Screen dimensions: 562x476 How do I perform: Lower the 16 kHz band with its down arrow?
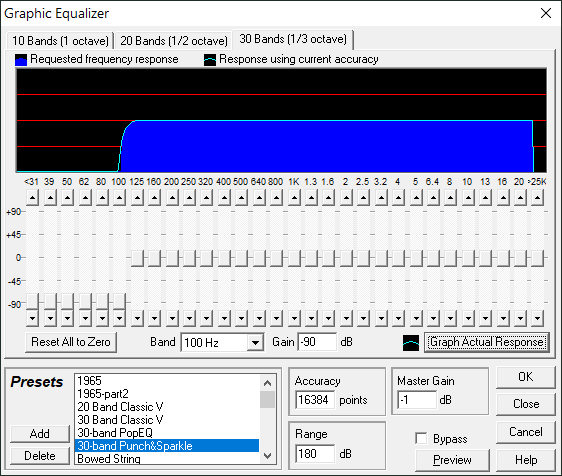503,318
